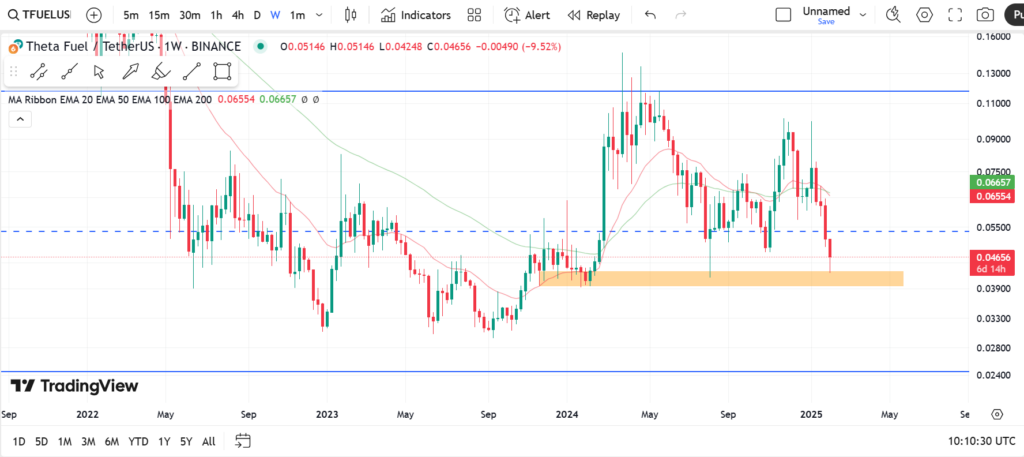Start bar Replay mode
Viewport: 1024px width, 457px height.
point(593,15)
